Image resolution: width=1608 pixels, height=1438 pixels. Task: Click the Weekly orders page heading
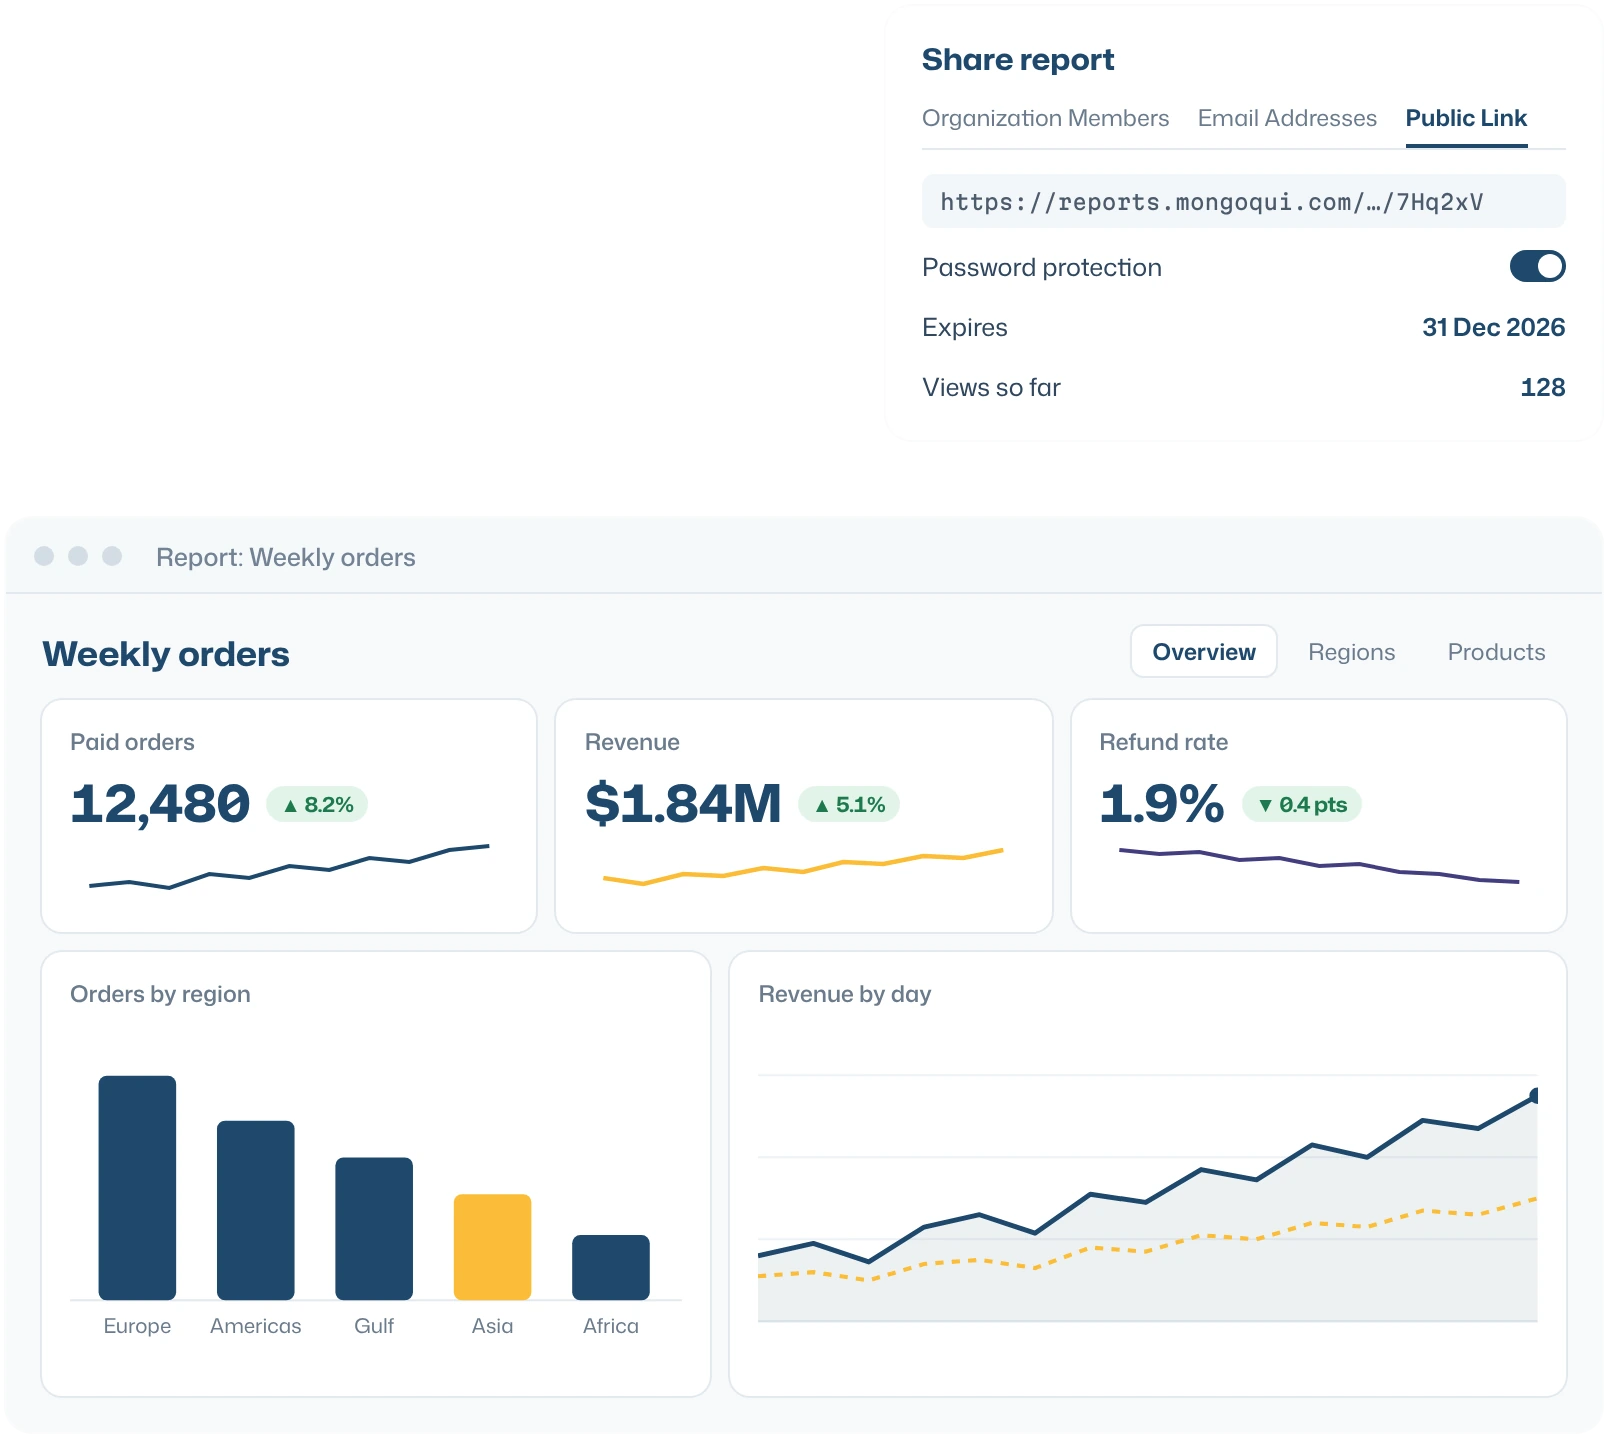[166, 654]
